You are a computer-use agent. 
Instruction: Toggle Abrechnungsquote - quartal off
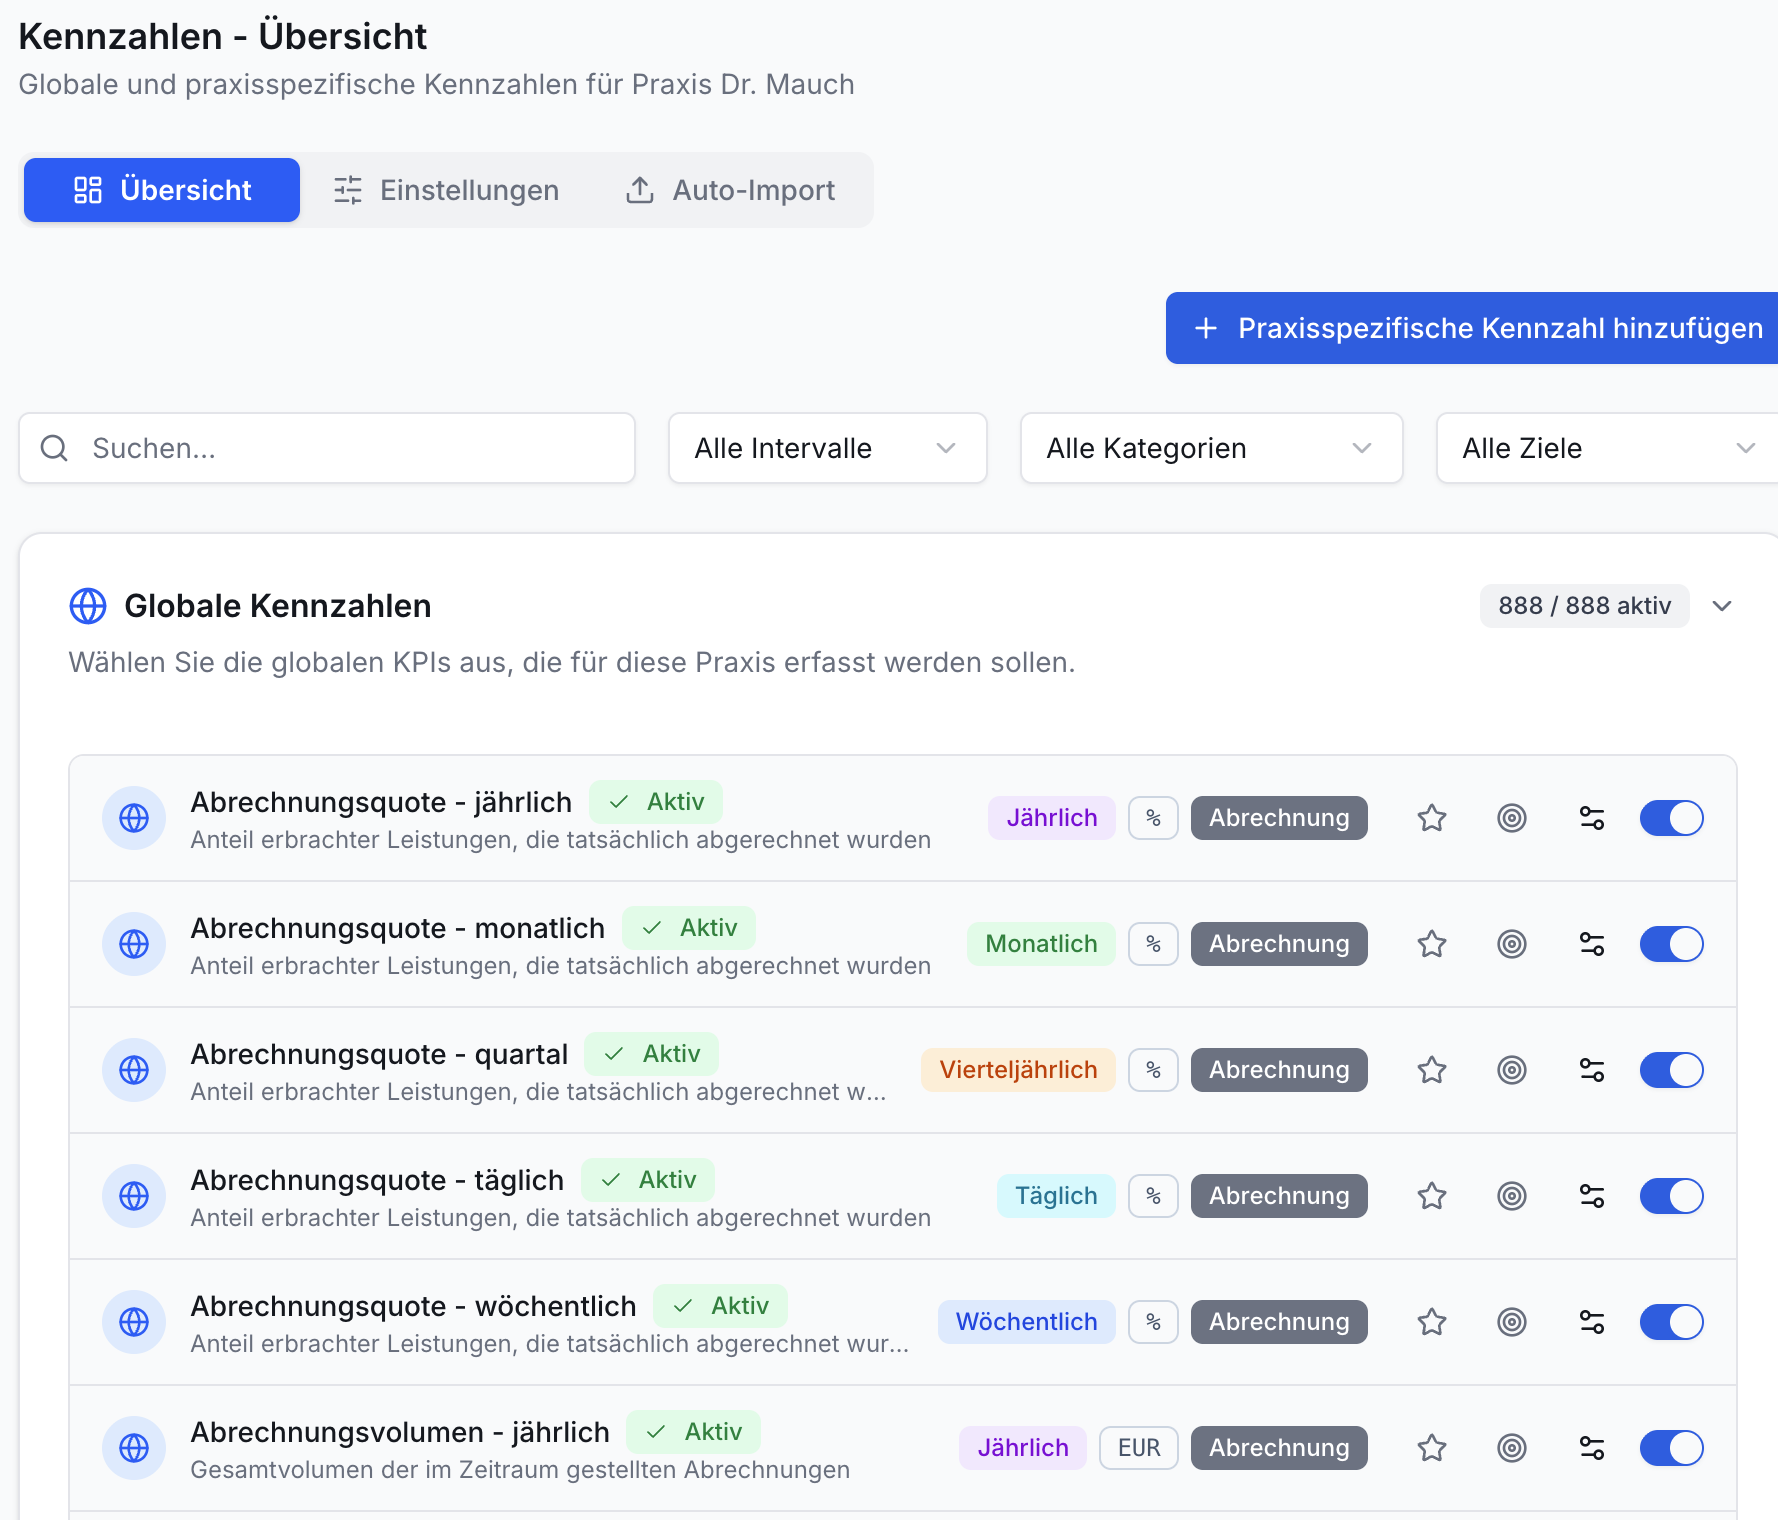click(x=1672, y=1070)
